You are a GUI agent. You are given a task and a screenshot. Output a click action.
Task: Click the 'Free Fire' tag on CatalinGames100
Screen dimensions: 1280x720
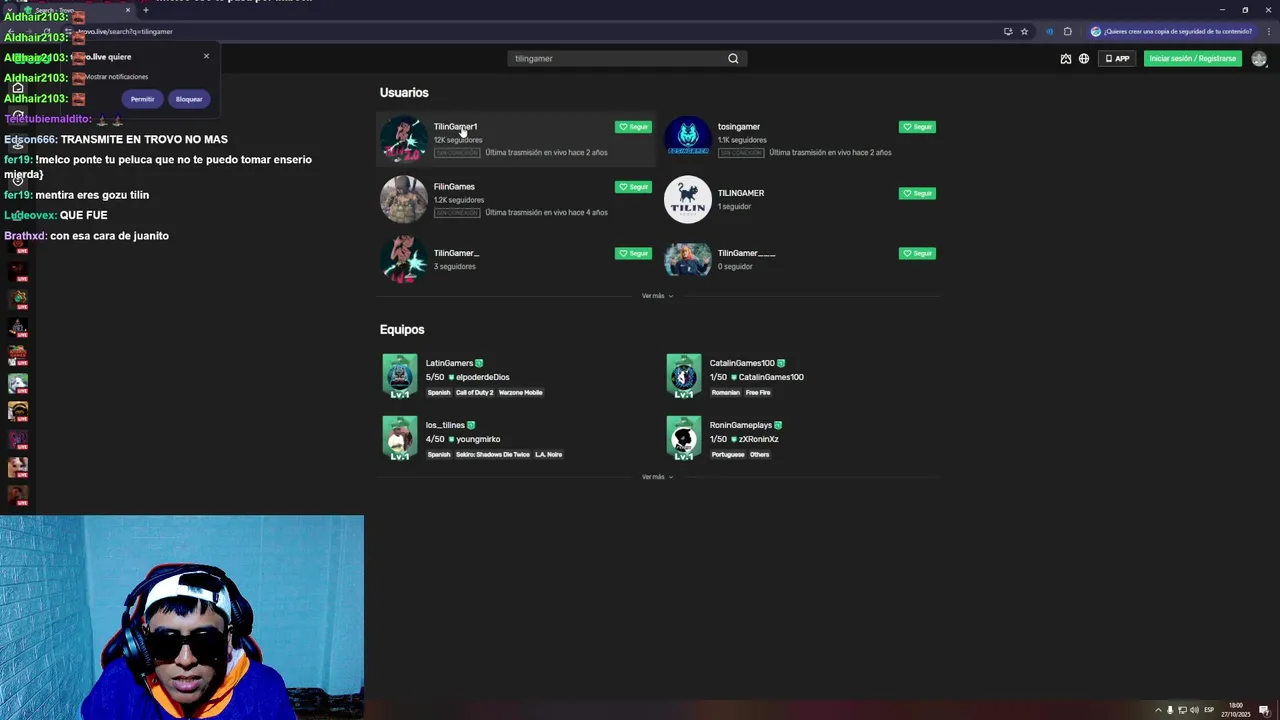click(758, 392)
